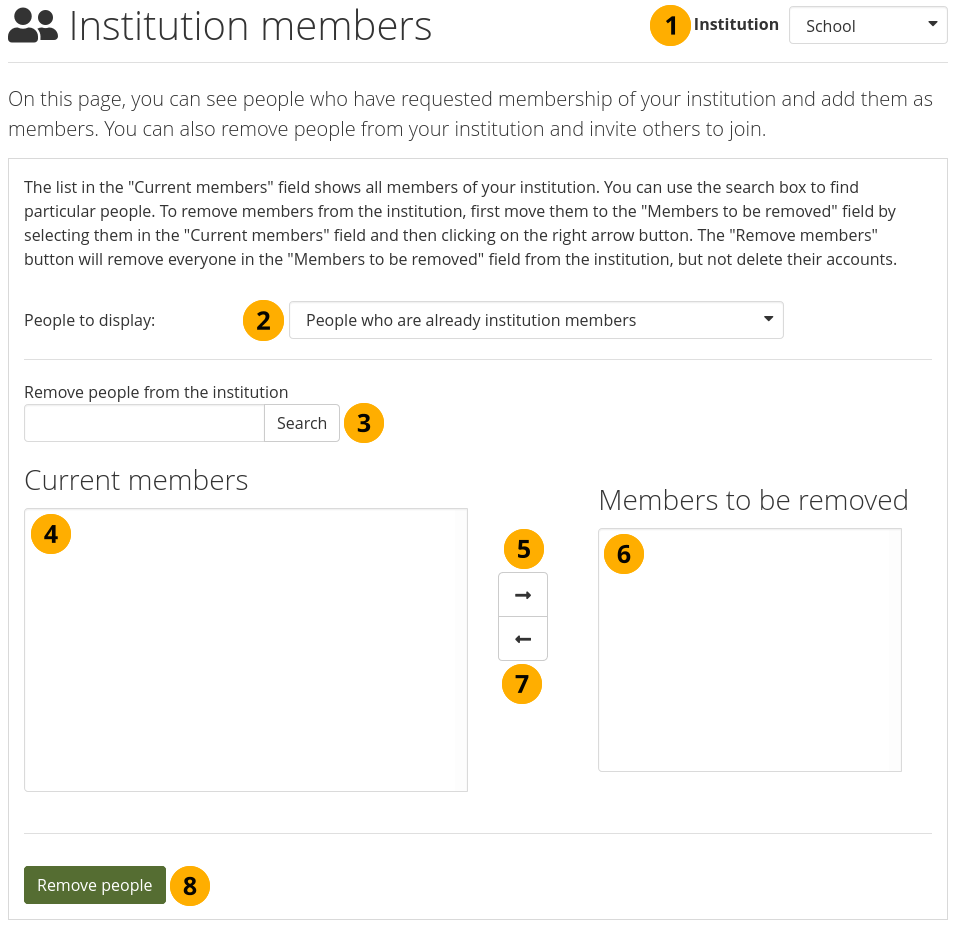Screen dimensions: 957x928
Task: Focus the member search text box
Action: click(x=144, y=423)
